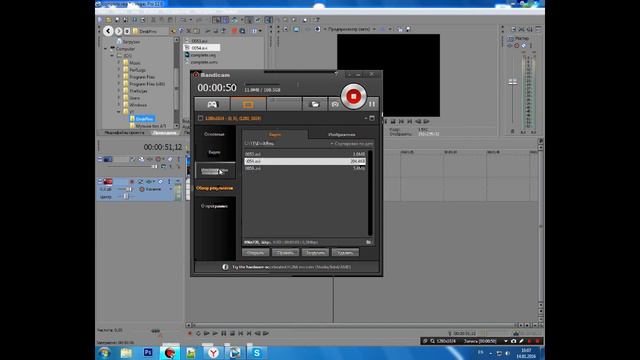Select Users folder in explorer tree
The height and width of the screenshot is (360, 640).
click(x=134, y=98)
